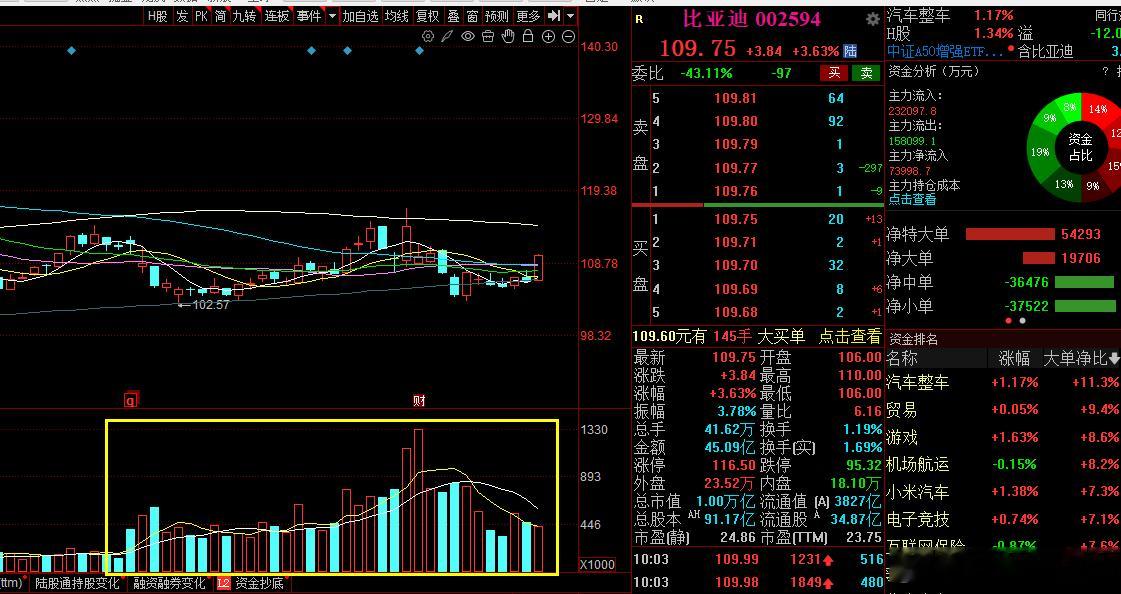1121x594 pixels.
Task: Click the 财 financial report marker
Action: (420, 400)
